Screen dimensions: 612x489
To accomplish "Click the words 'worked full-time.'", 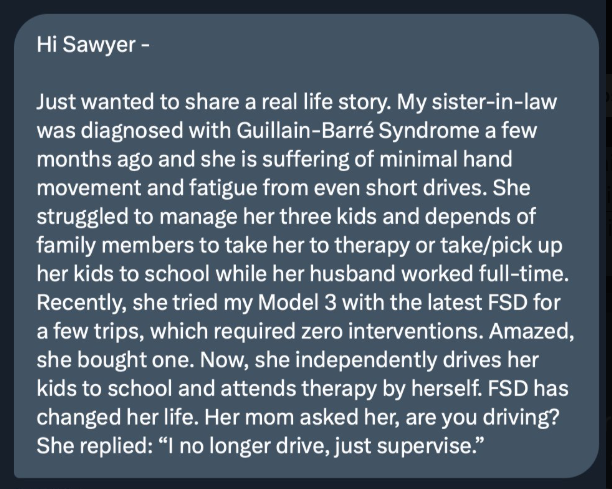I will (x=485, y=274).
